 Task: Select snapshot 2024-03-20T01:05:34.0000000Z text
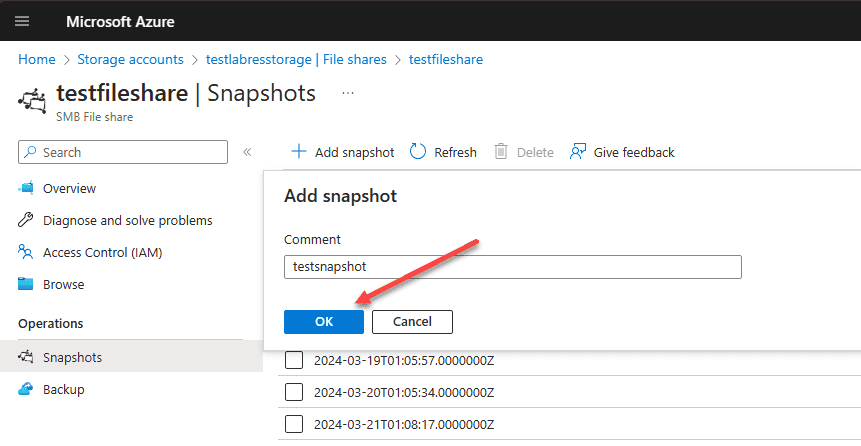[x=404, y=393]
